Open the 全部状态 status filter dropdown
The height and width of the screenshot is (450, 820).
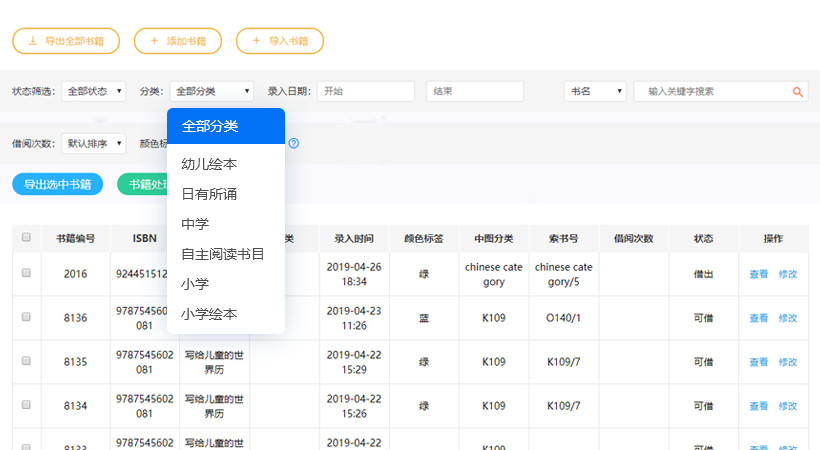[94, 91]
